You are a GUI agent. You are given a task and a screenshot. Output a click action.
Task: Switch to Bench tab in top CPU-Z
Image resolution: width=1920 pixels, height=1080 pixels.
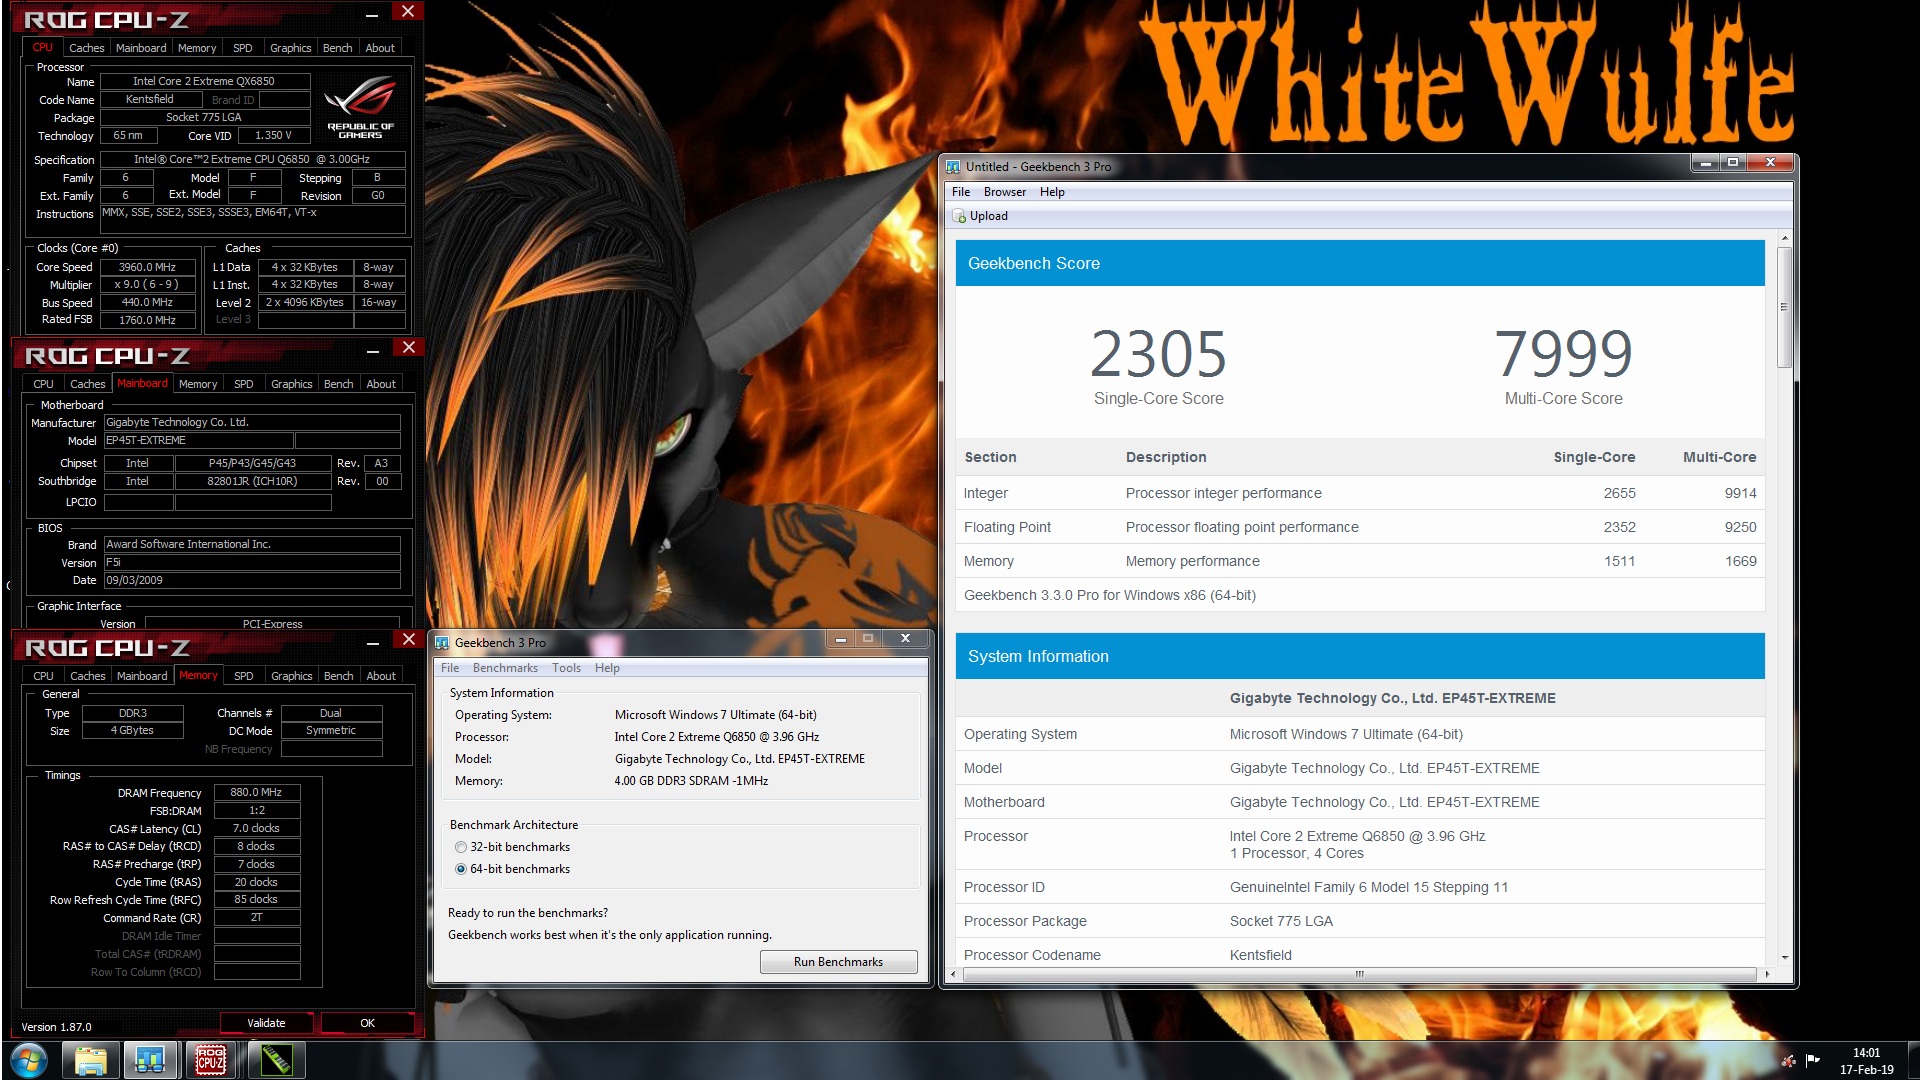tap(337, 48)
